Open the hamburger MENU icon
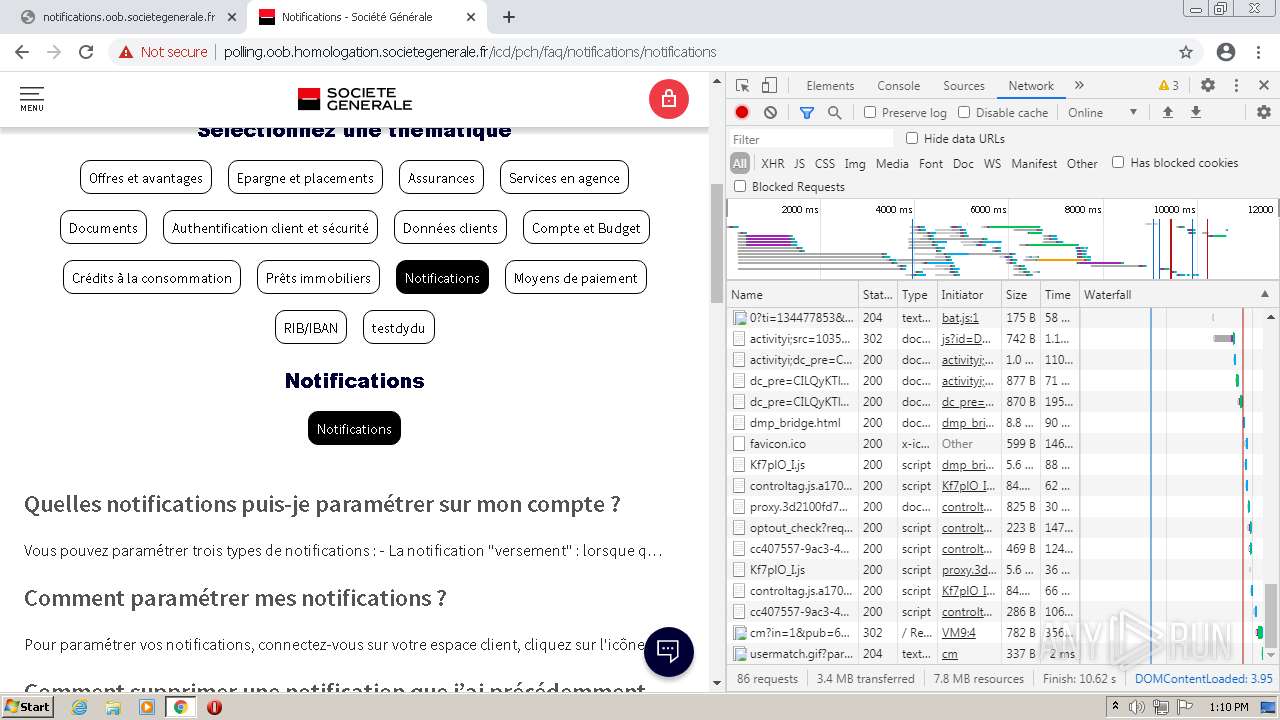This screenshot has height=720, width=1280. tap(32, 99)
